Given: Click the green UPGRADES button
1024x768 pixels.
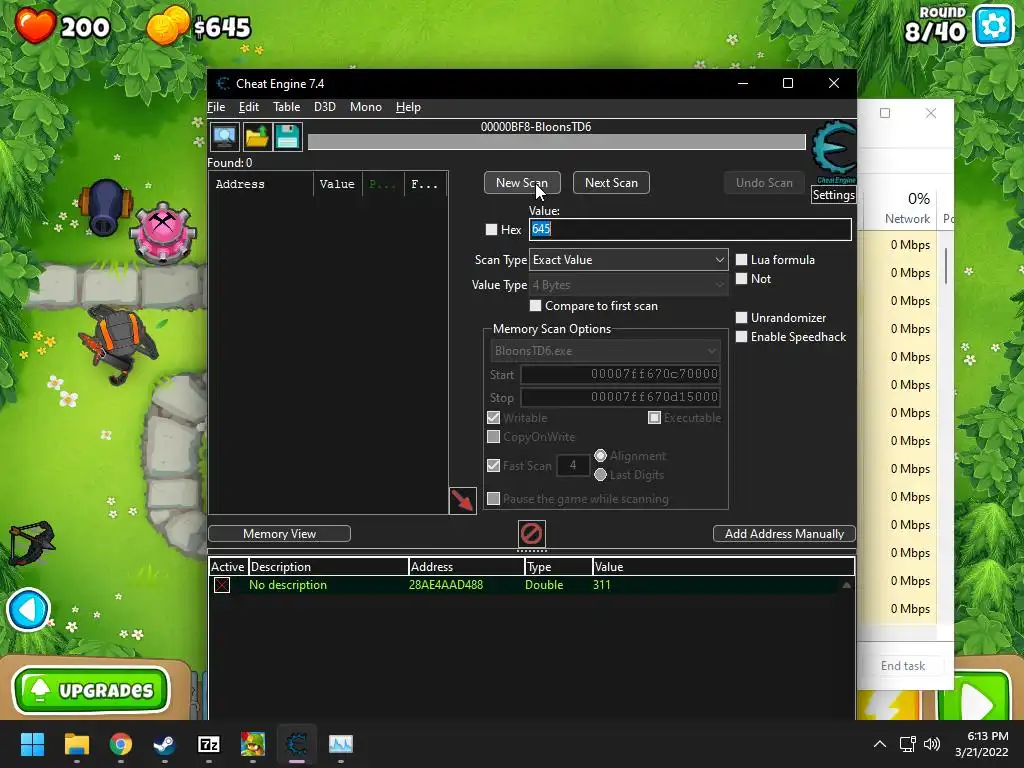Looking at the screenshot, I should [x=91, y=690].
